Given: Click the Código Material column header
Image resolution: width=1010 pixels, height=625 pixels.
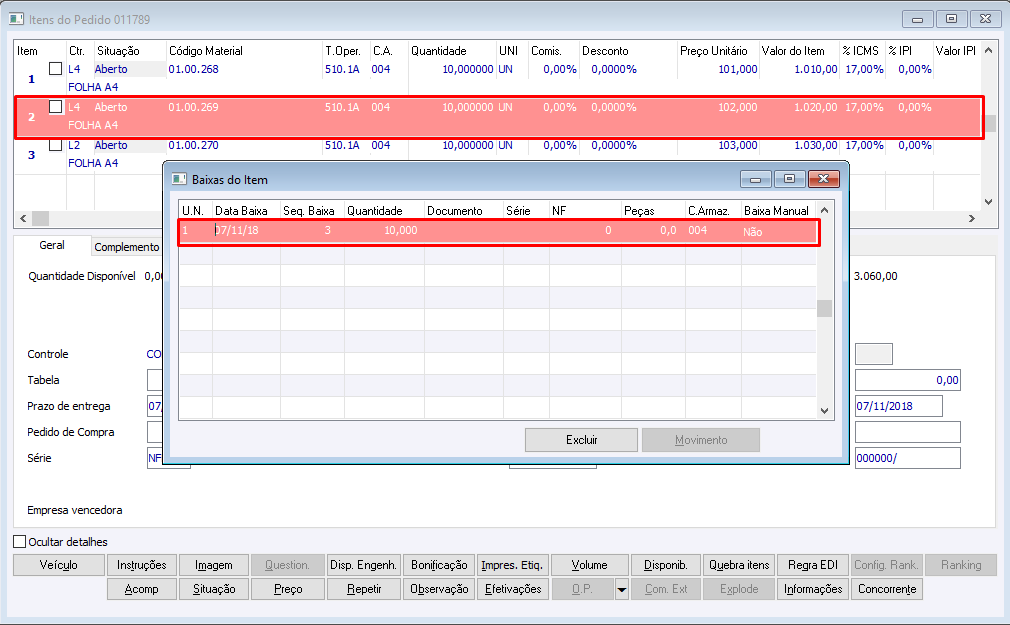Looking at the screenshot, I should coord(205,51).
